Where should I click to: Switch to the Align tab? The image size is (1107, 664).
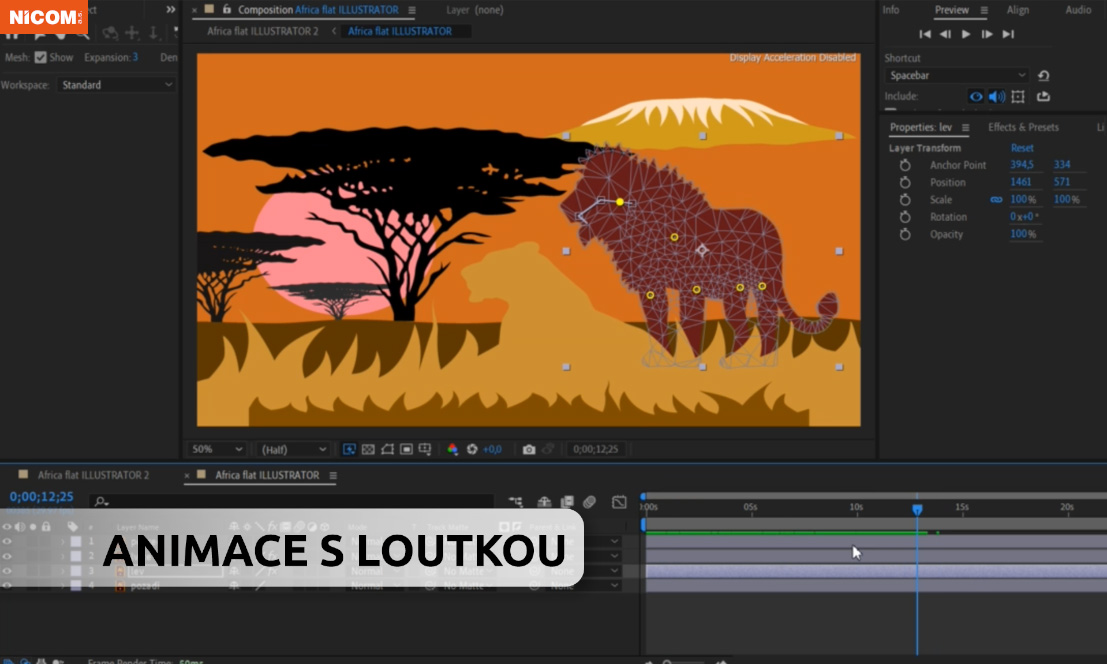[1017, 10]
